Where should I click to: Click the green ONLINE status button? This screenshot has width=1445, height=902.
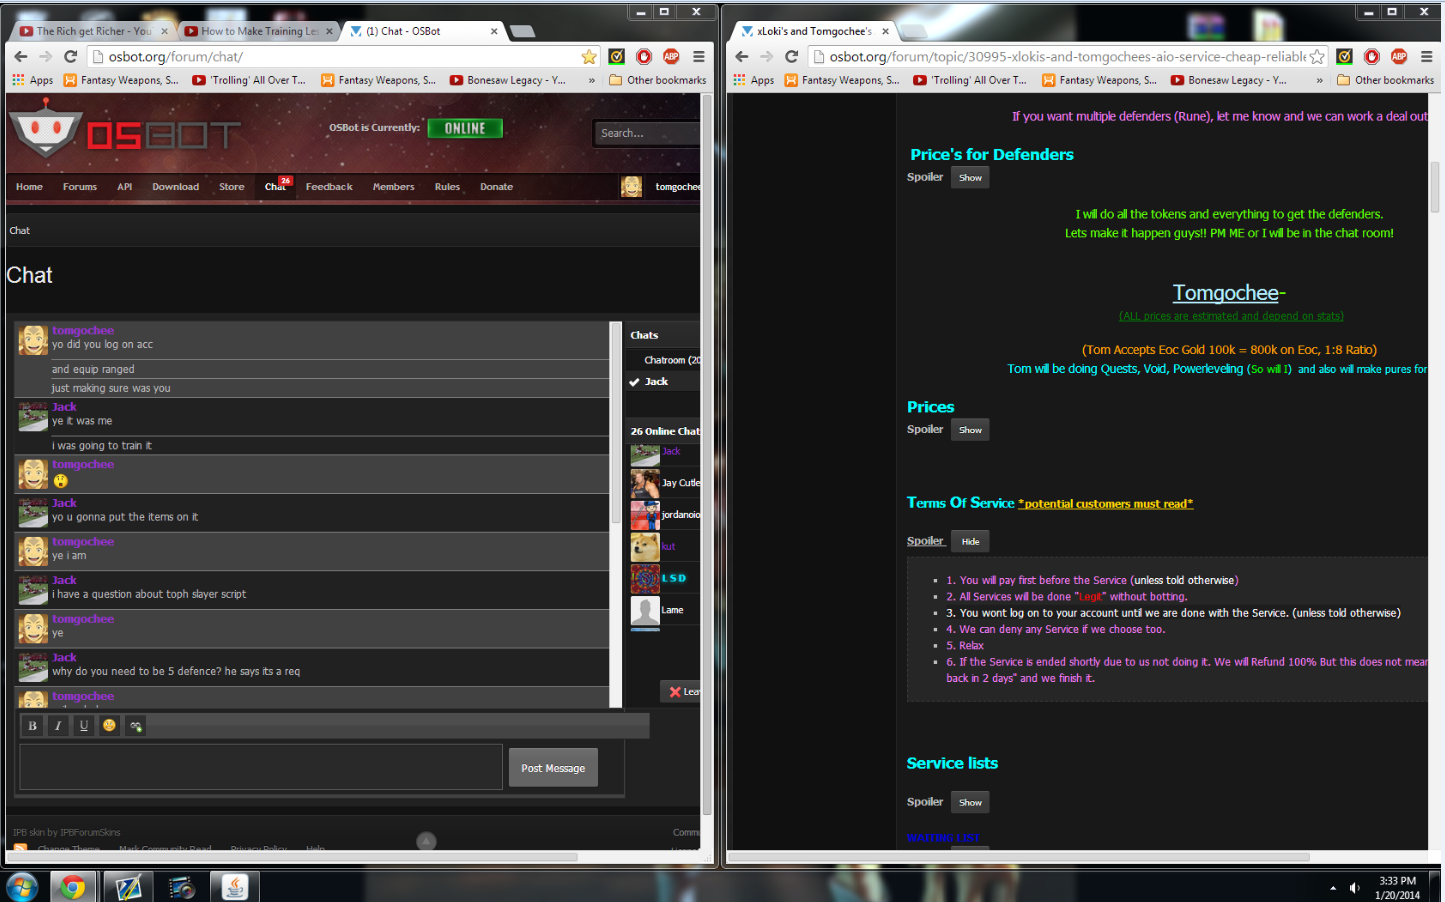465,128
